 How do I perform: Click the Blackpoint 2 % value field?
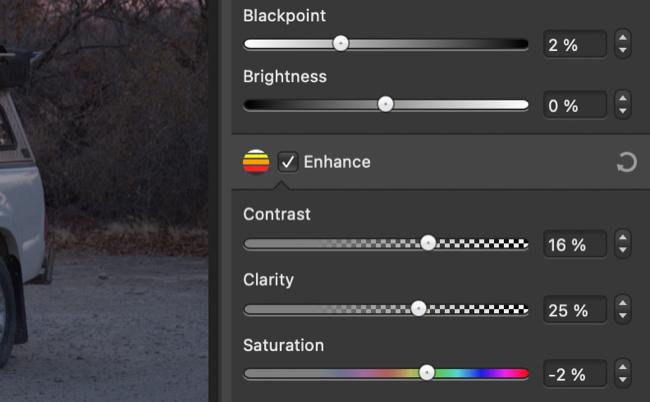(575, 44)
